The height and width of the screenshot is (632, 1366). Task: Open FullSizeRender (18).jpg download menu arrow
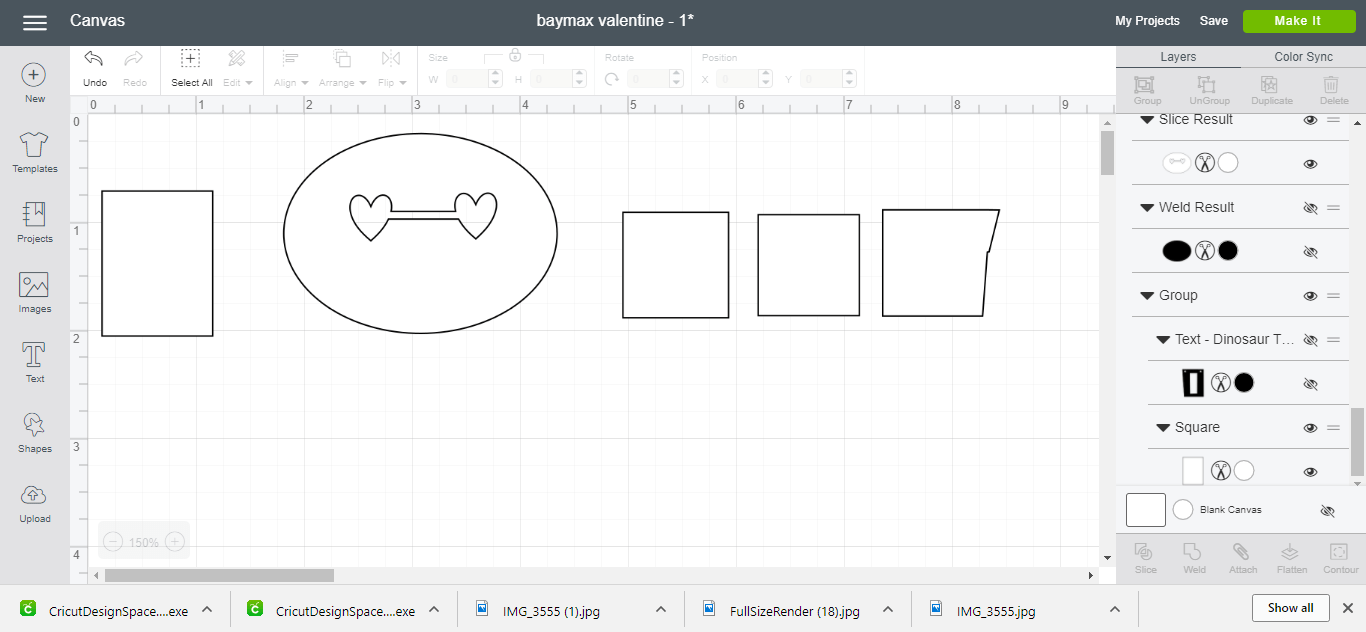tap(887, 609)
